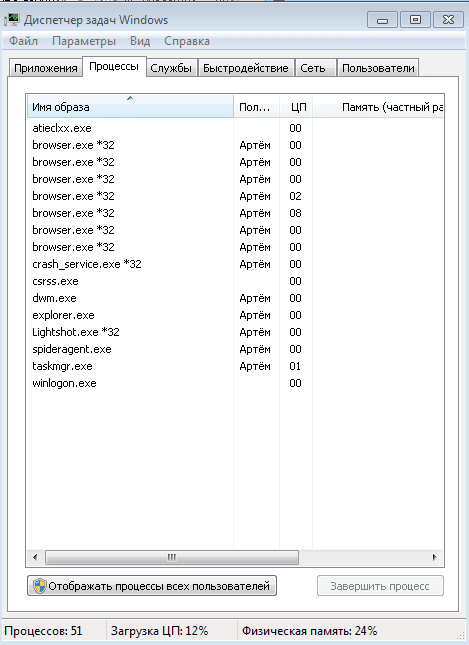469x645 pixels.
Task: Select the explorer.exe process row
Action: tap(235, 315)
